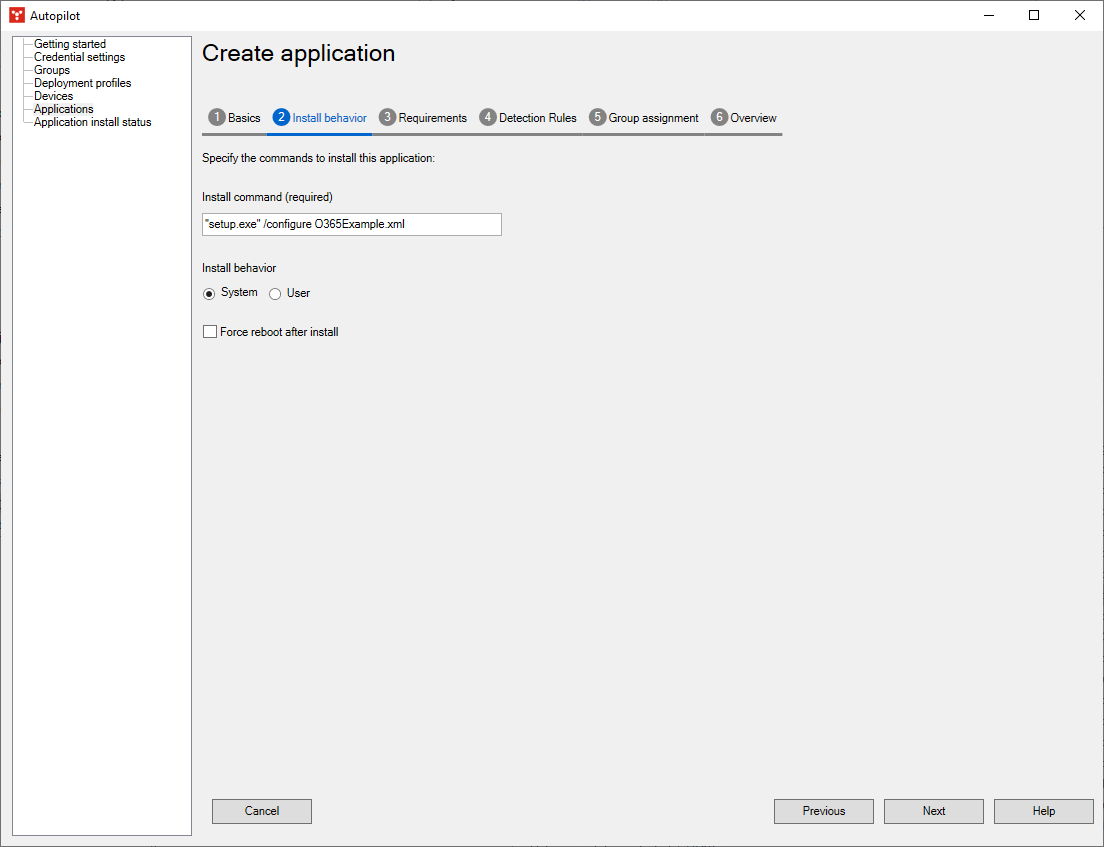
Task: Click the Install command text field
Action: (351, 225)
